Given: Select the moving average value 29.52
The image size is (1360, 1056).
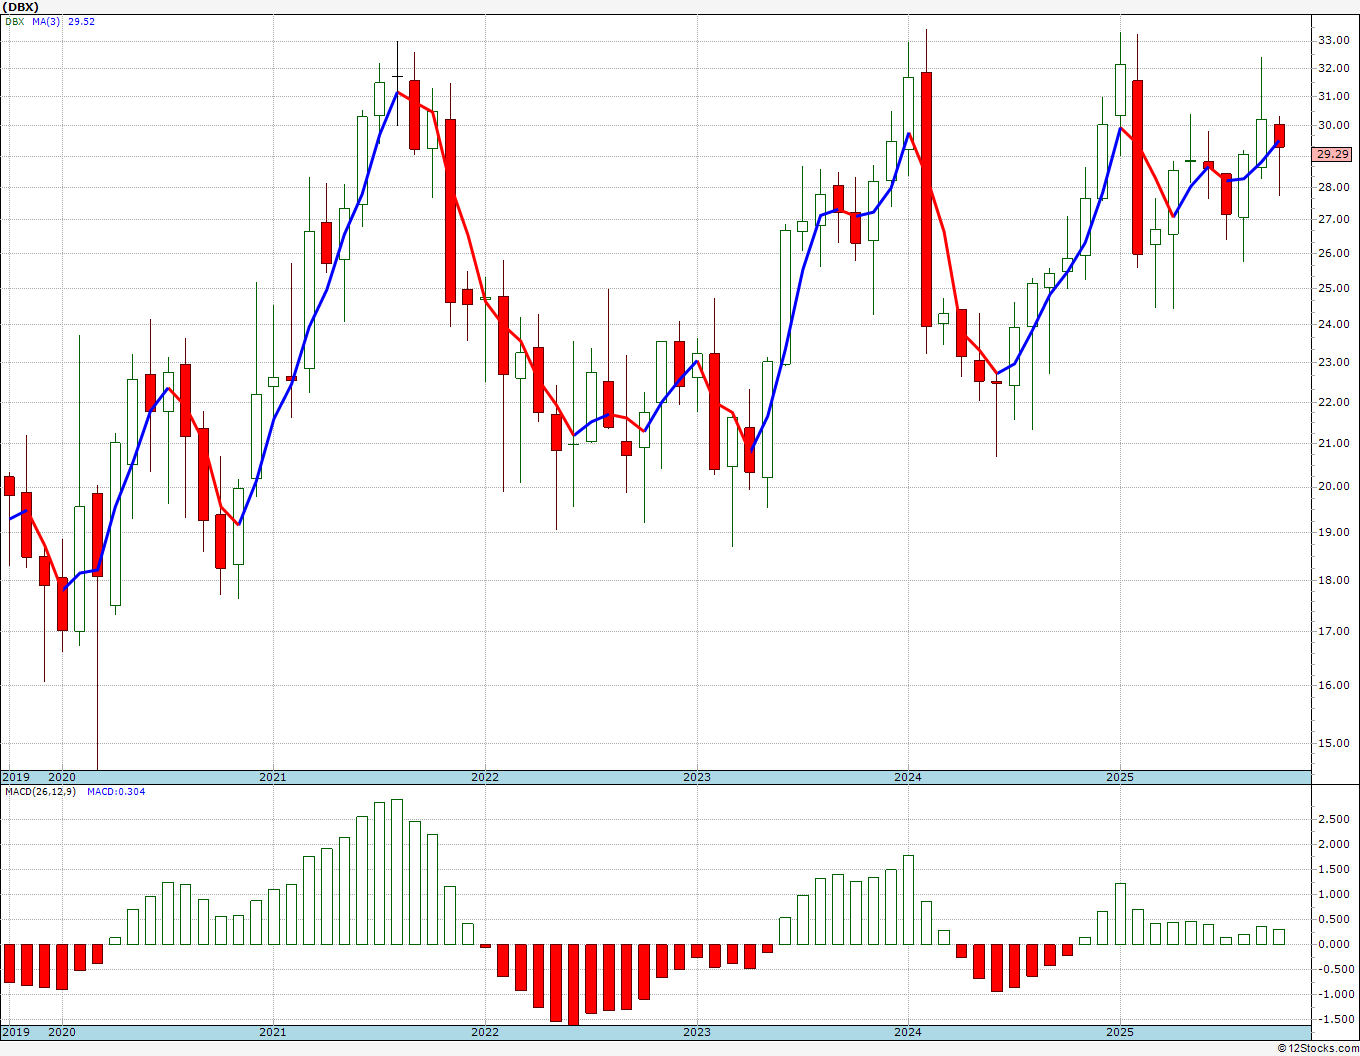Looking at the screenshot, I should coord(81,21).
